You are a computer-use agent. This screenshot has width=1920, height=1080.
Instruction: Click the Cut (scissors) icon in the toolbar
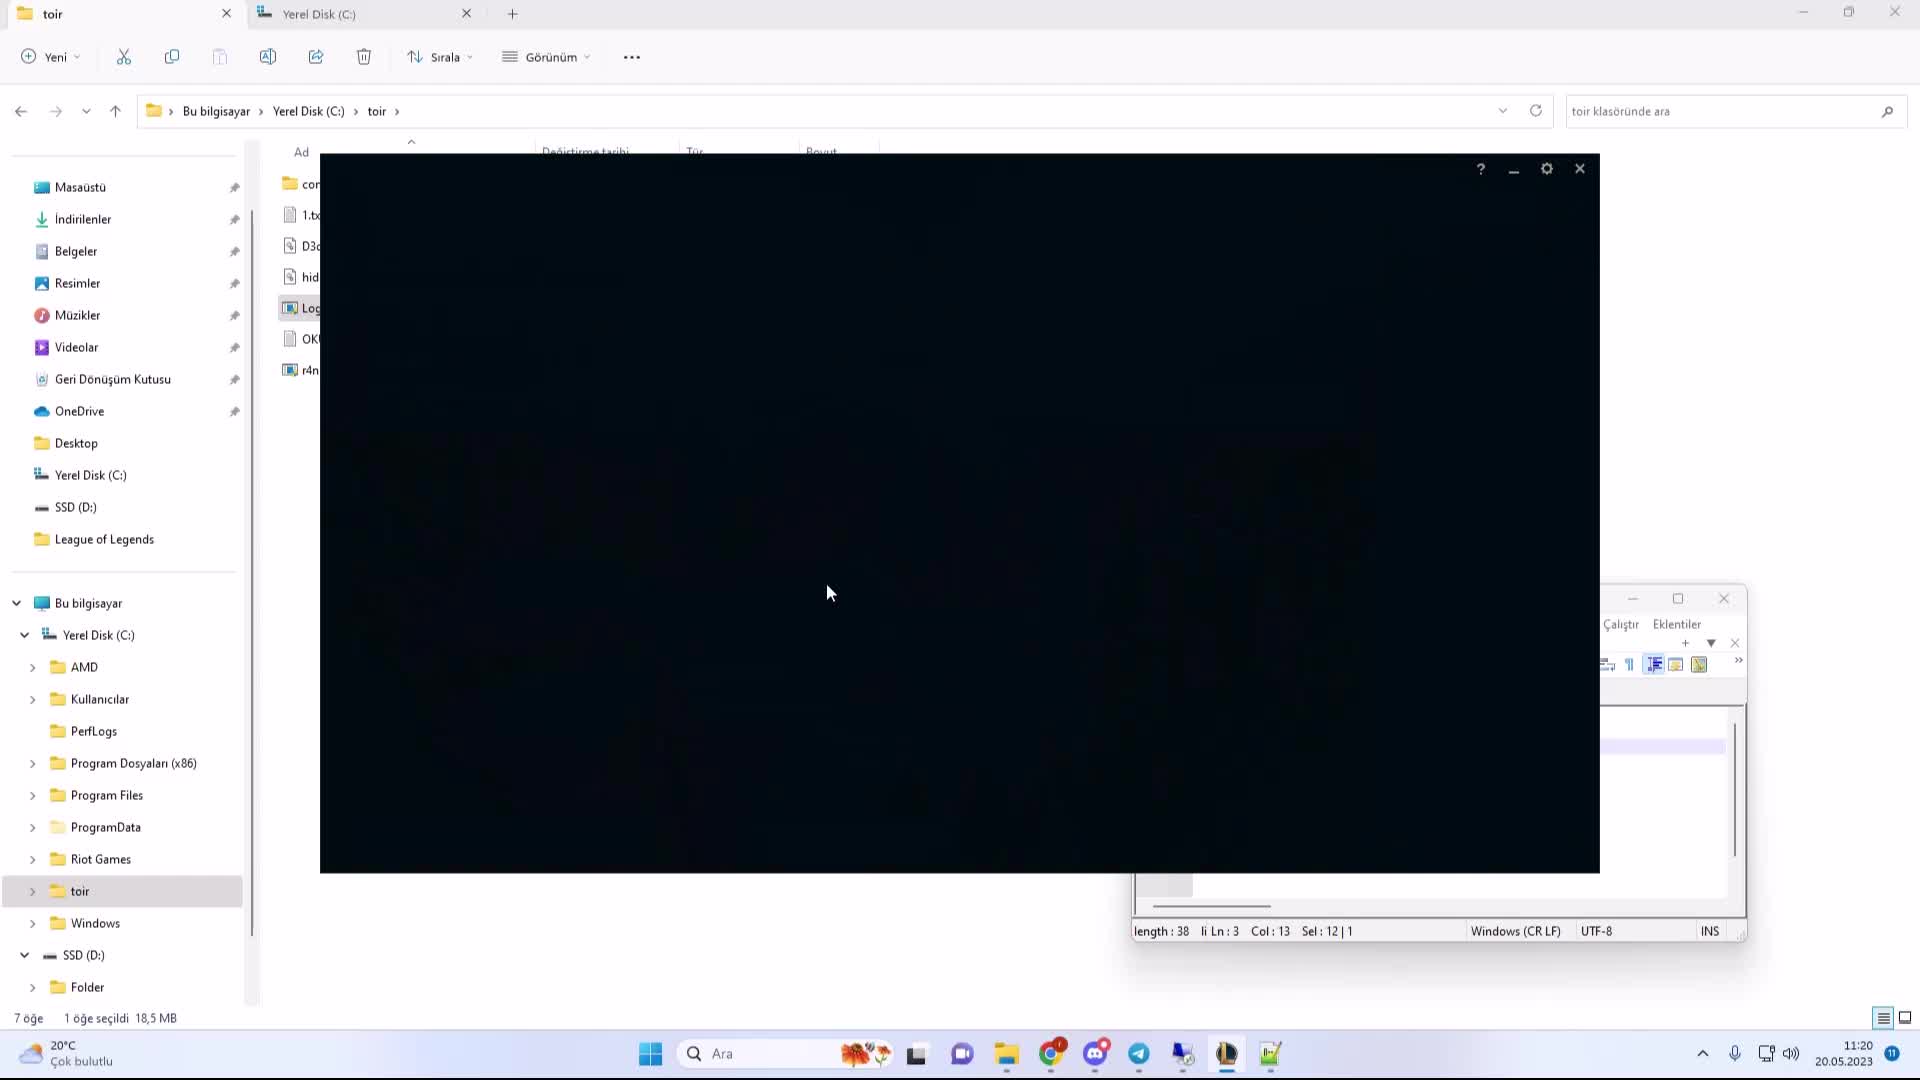click(123, 57)
